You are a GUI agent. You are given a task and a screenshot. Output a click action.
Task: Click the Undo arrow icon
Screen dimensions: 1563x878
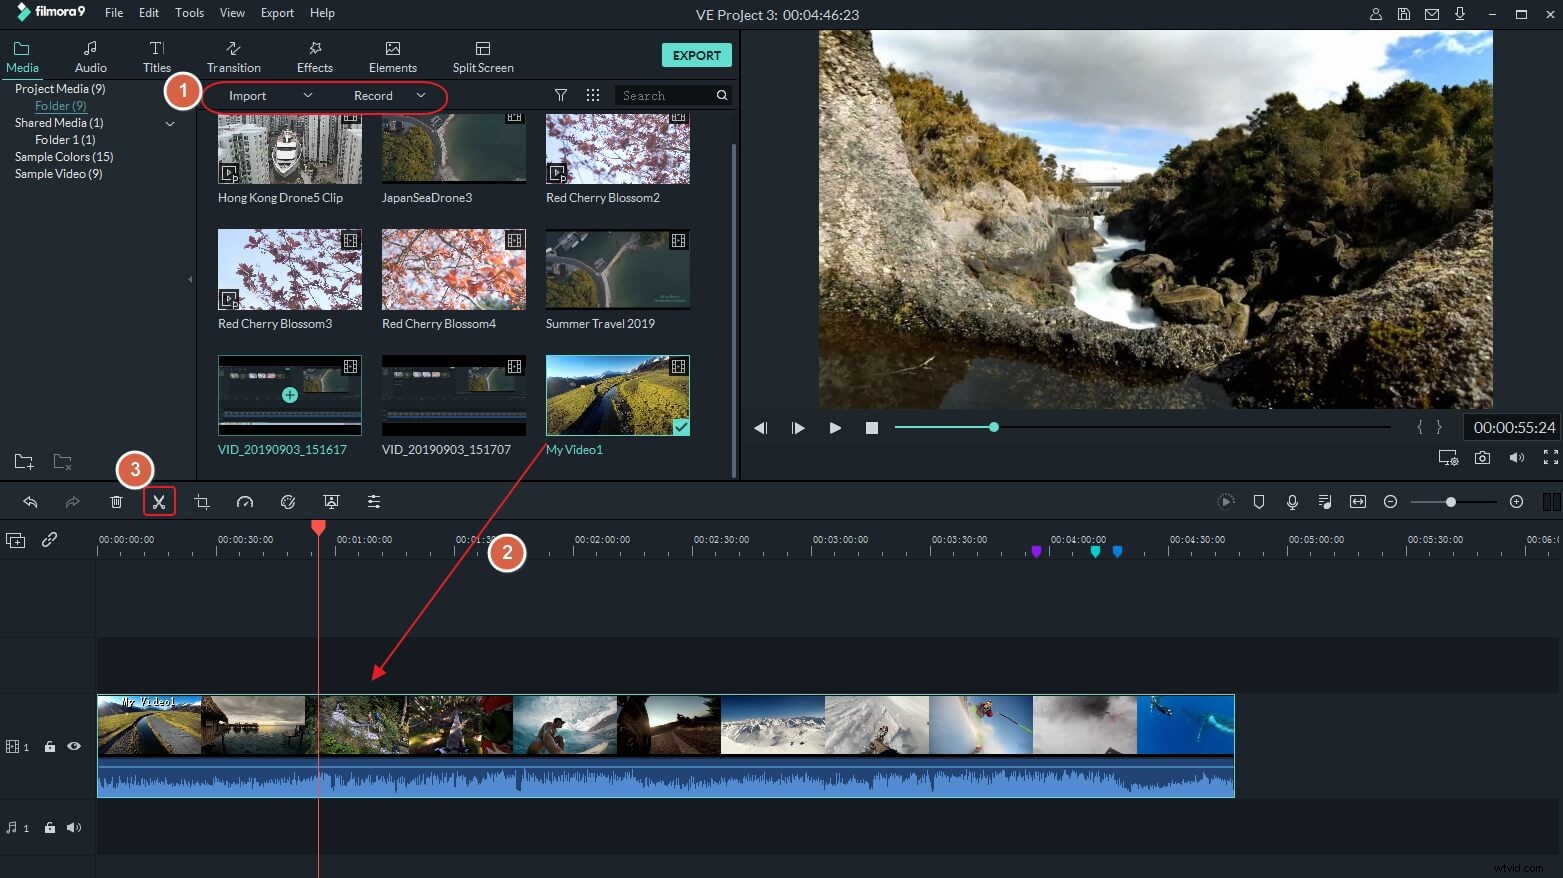pos(30,501)
